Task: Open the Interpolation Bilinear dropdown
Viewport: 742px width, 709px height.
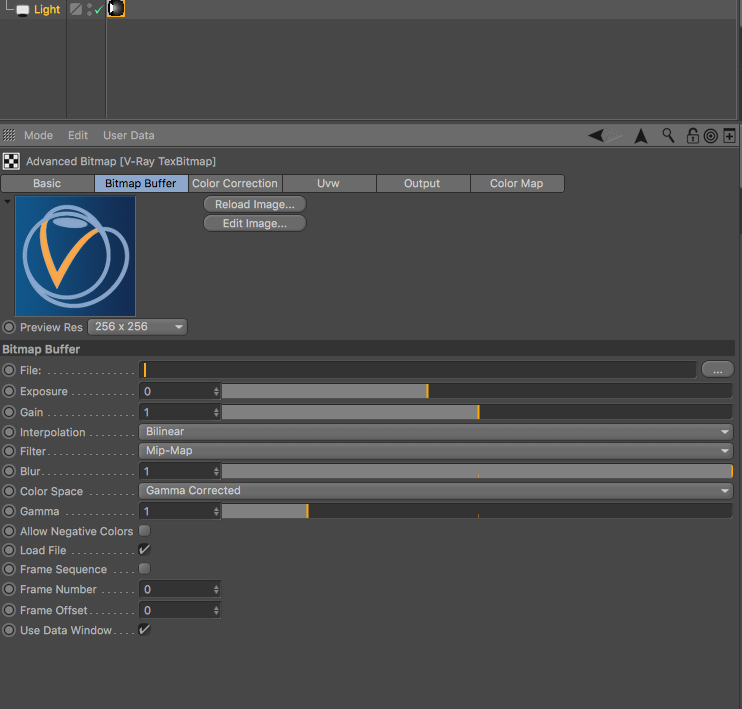Action: (436, 432)
